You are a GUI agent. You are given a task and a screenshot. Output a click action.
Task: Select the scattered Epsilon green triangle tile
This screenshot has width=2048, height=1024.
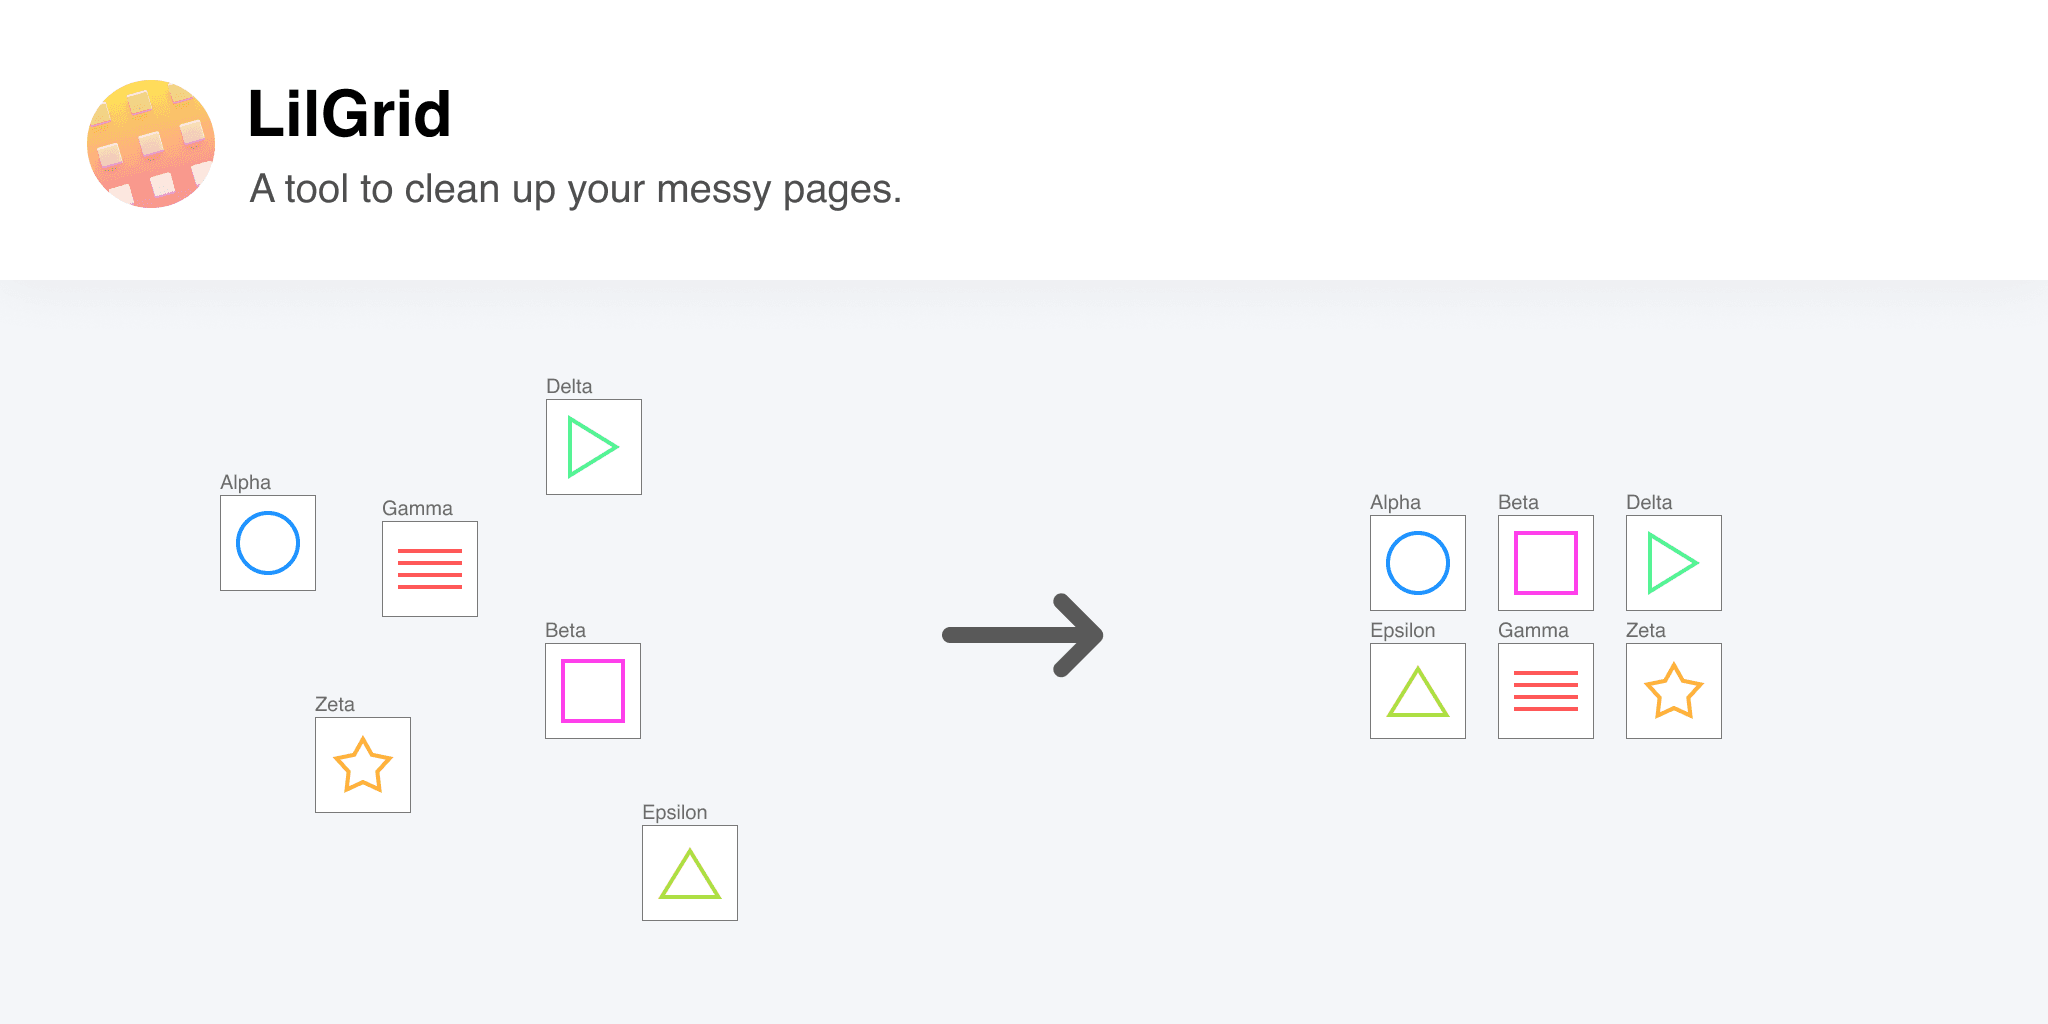click(x=690, y=873)
